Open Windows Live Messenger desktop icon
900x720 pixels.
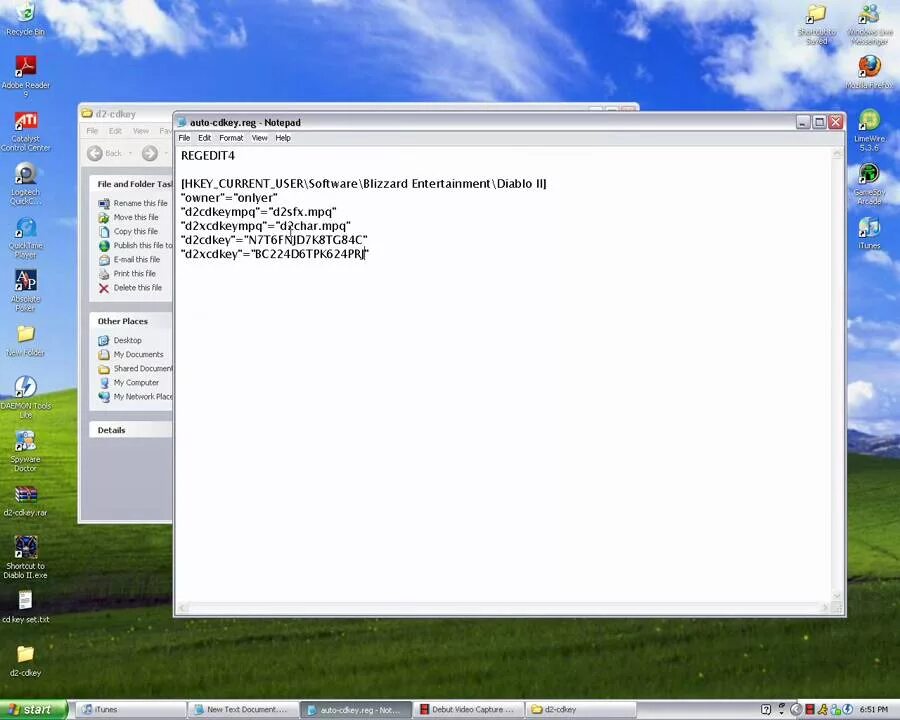[870, 23]
